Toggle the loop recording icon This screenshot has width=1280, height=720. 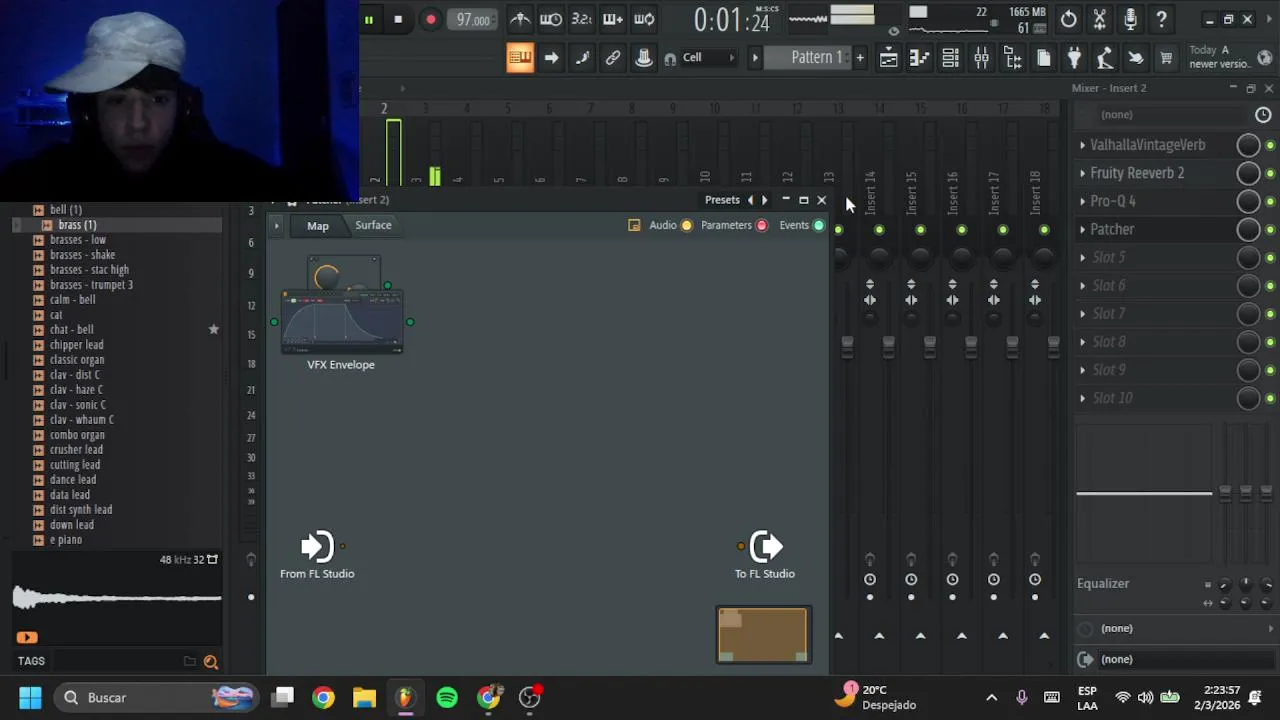[644, 19]
